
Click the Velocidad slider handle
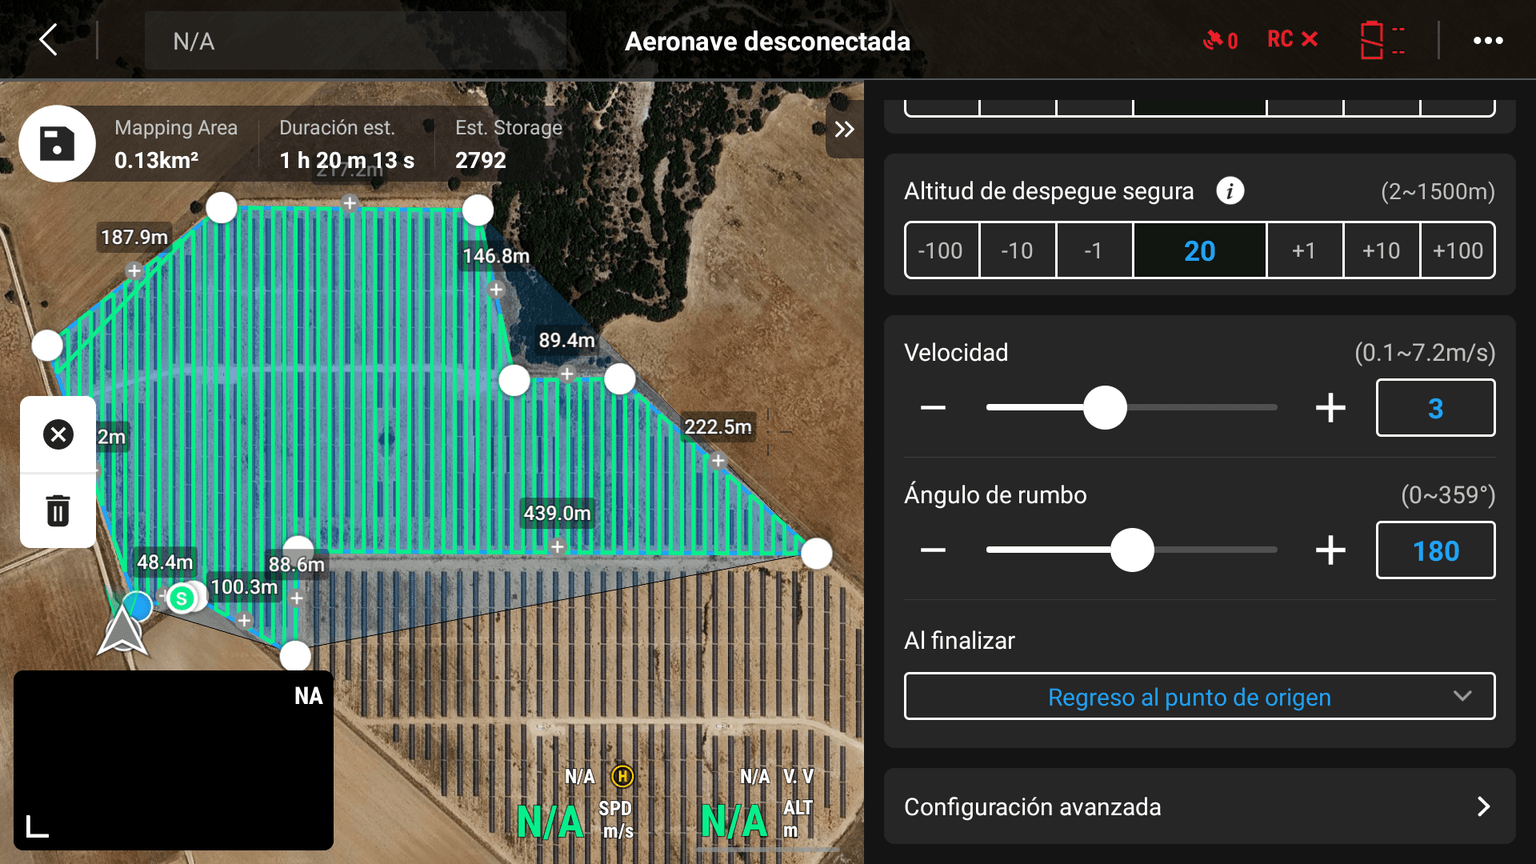coord(1105,408)
